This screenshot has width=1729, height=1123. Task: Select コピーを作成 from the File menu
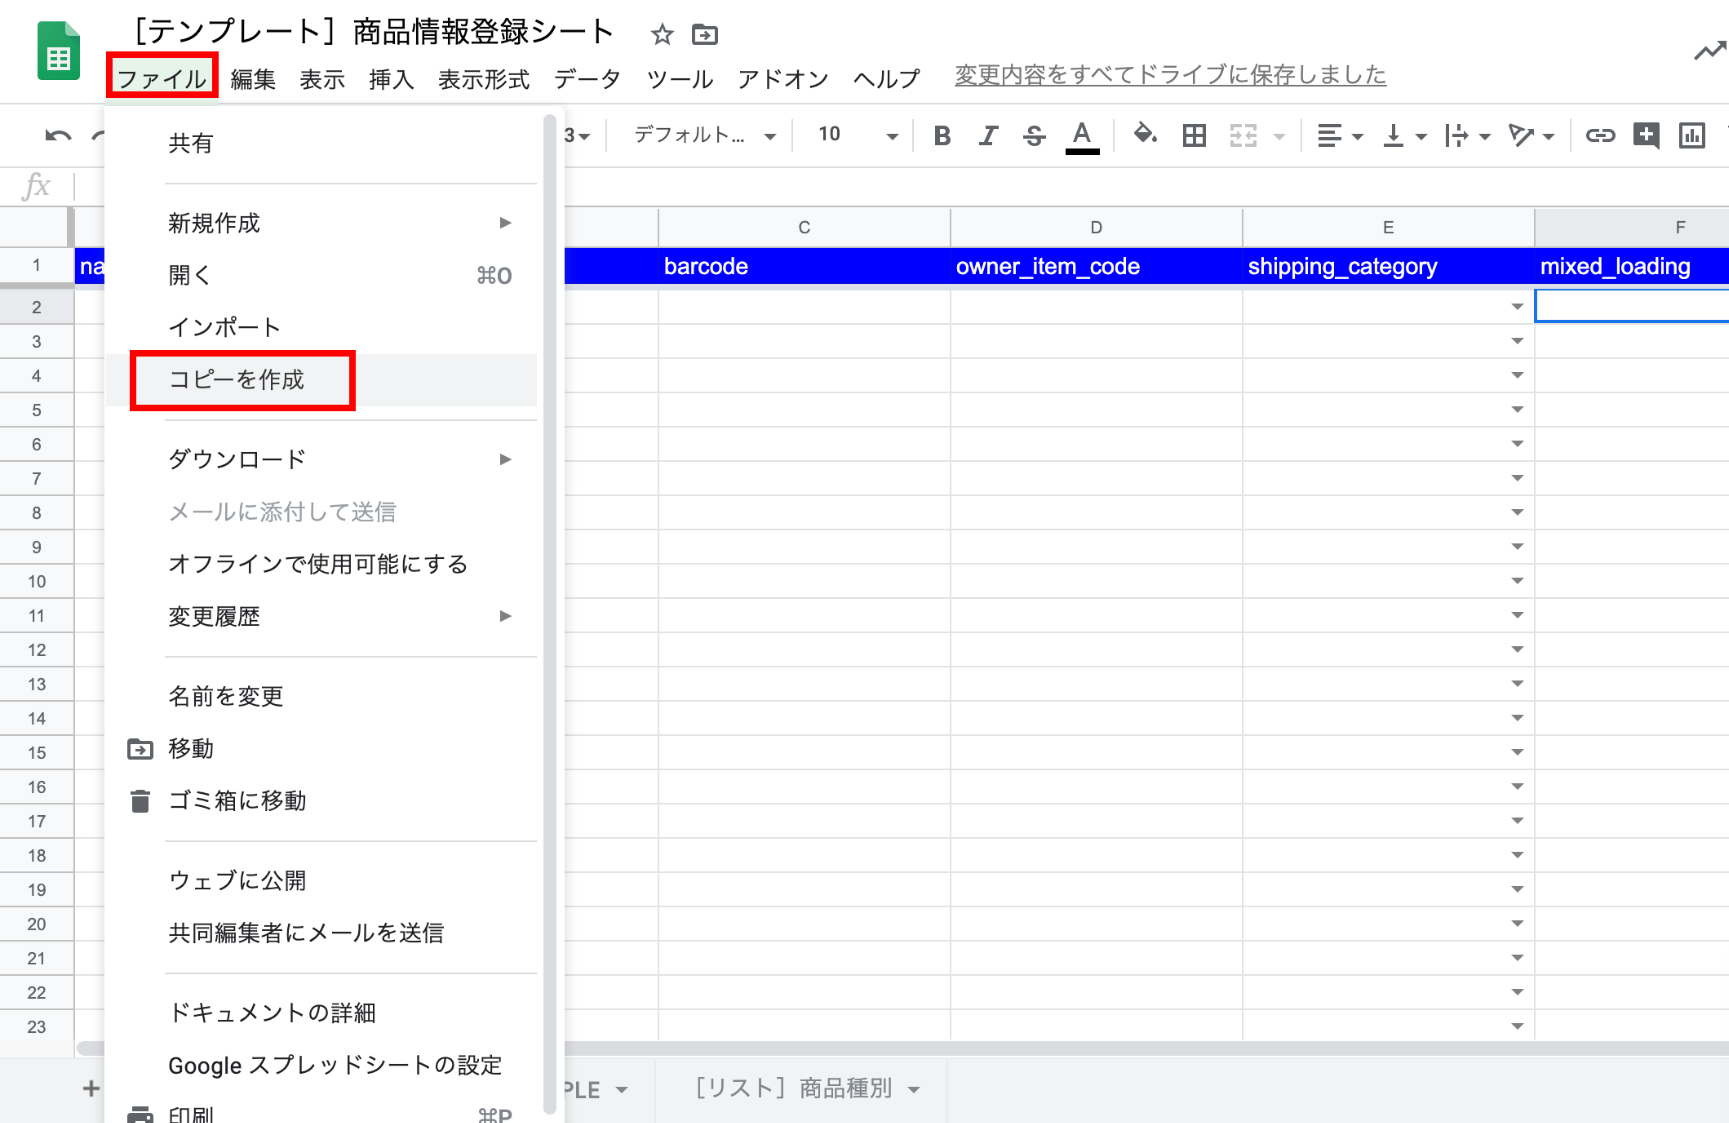click(237, 380)
